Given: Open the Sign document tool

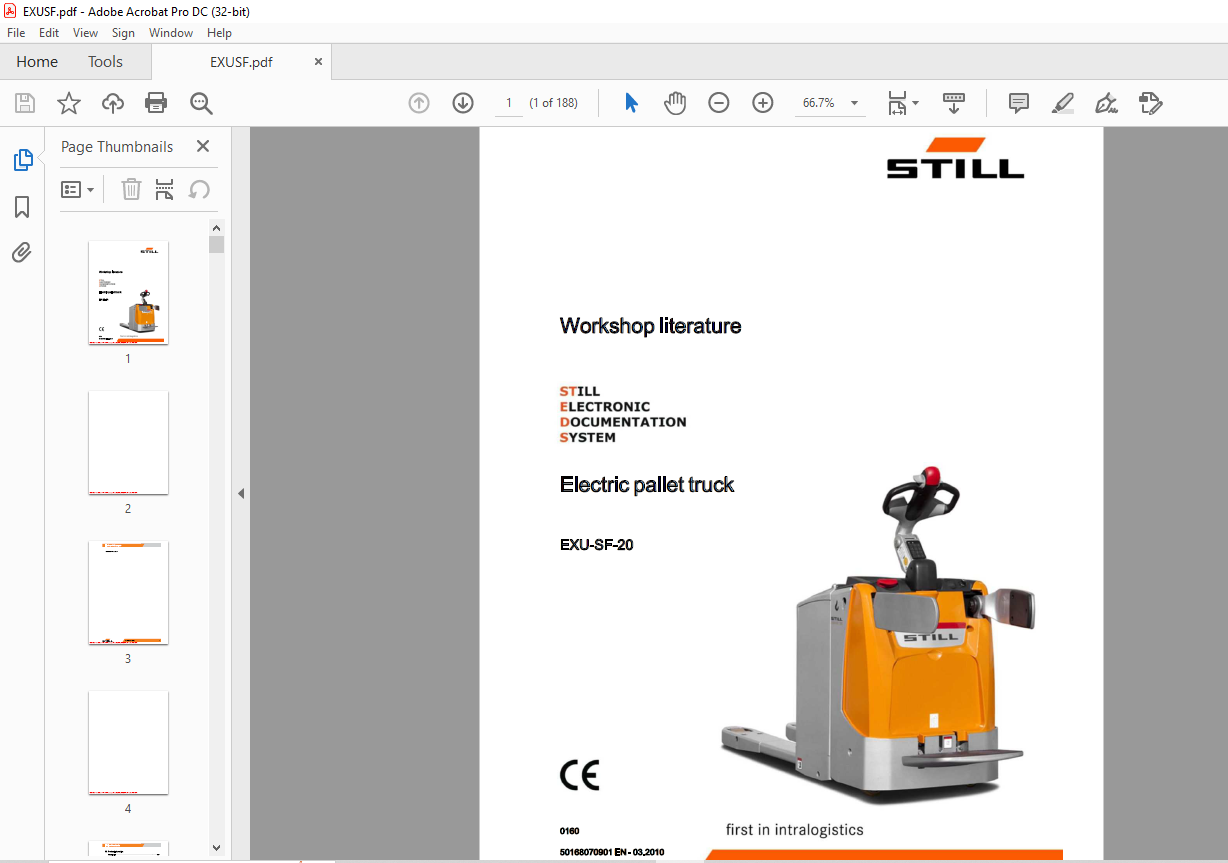Looking at the screenshot, I should [1106, 103].
